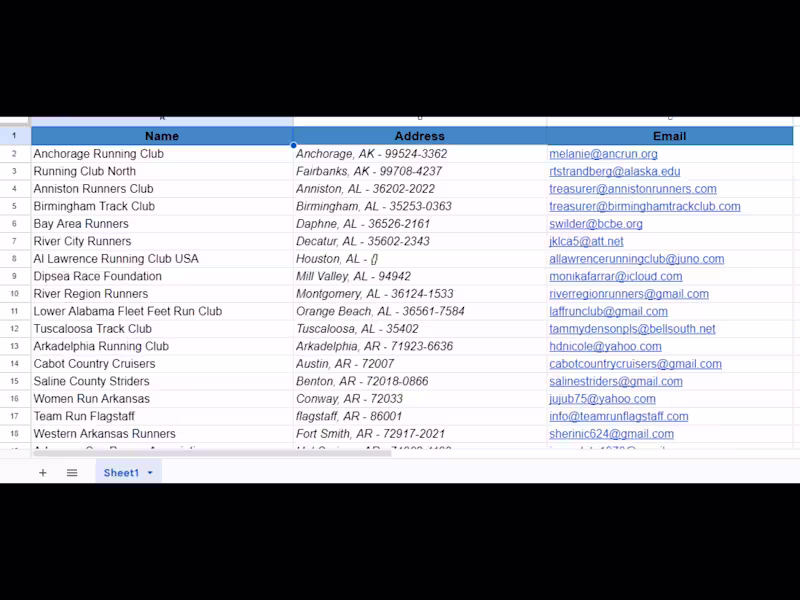Select the Name header cell
The width and height of the screenshot is (800, 600).
coord(162,136)
